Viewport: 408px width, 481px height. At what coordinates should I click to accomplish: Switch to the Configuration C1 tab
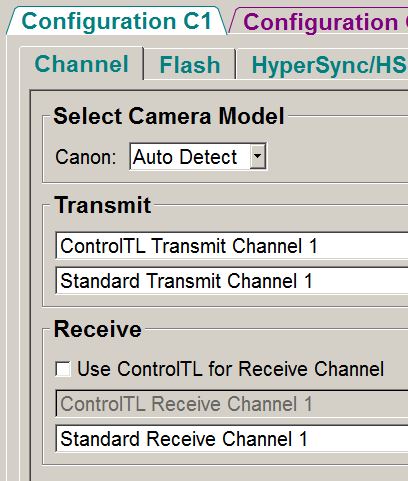pos(117,21)
